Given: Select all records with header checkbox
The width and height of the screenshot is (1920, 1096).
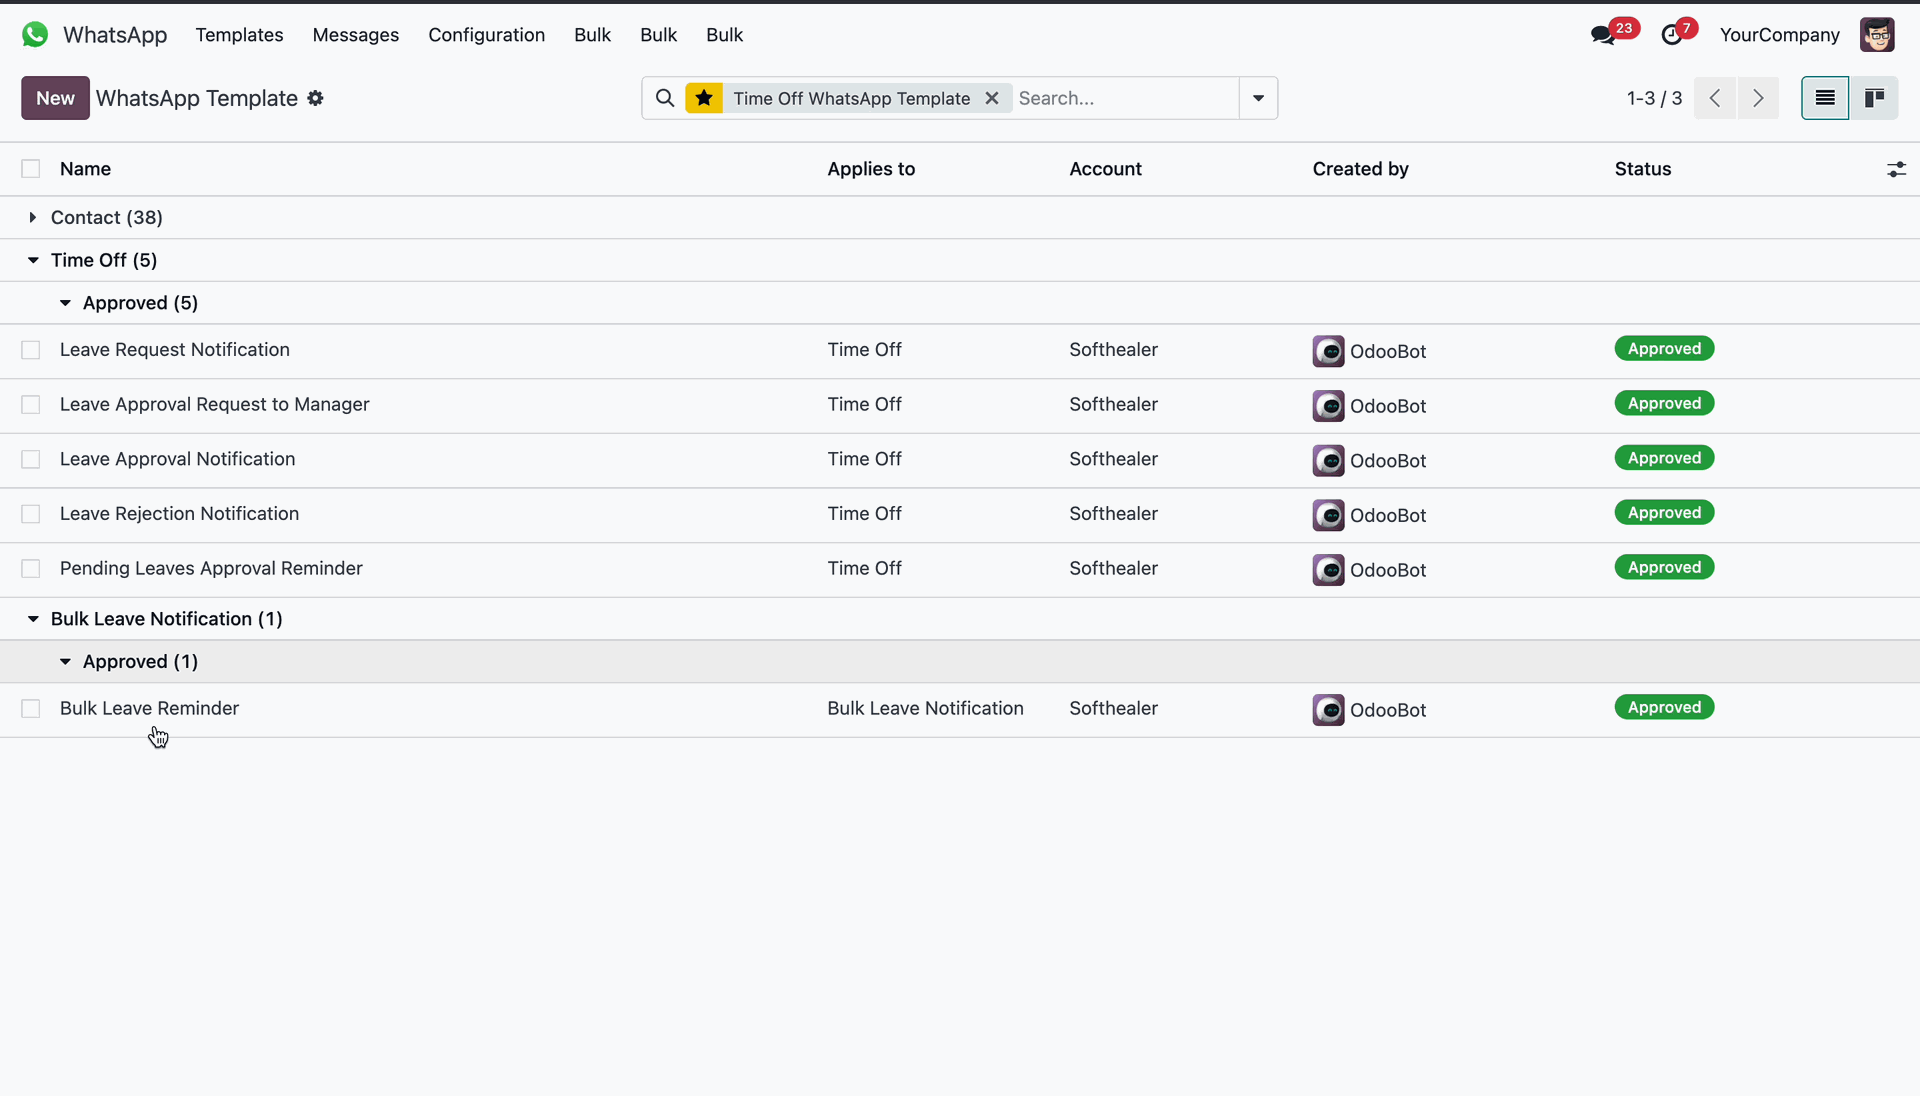Looking at the screenshot, I should [x=31, y=169].
